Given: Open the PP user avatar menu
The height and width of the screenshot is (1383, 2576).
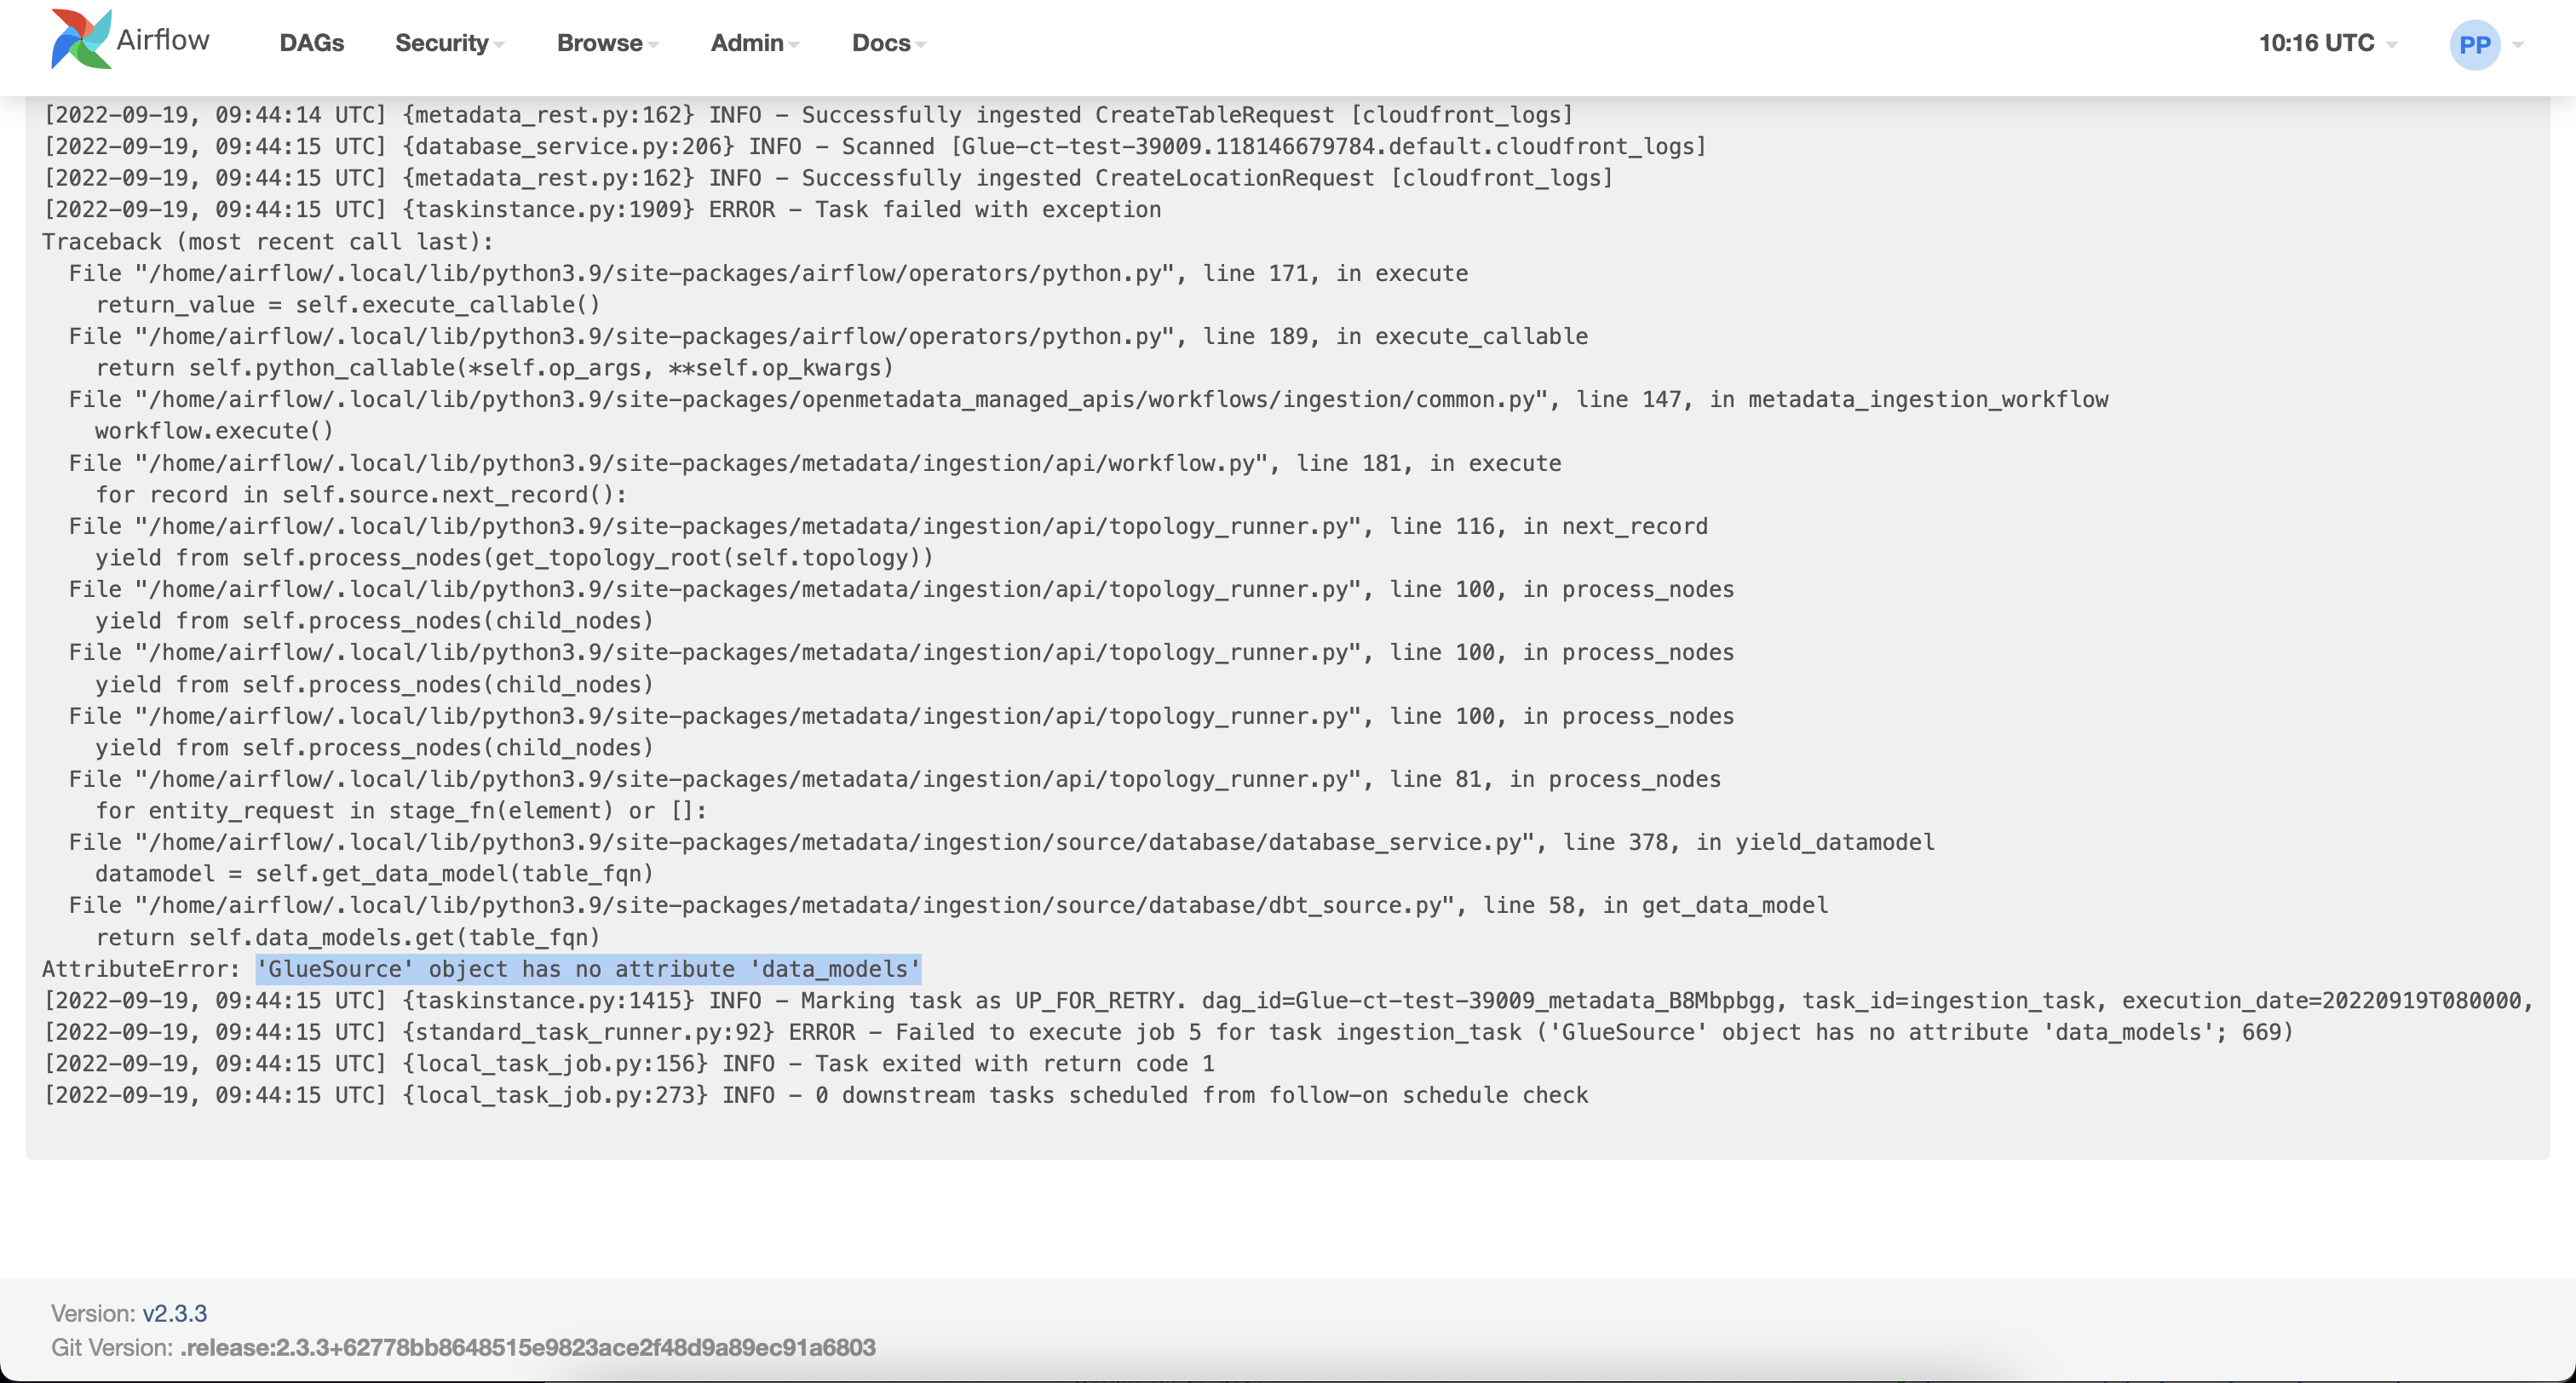Looking at the screenshot, I should click(x=2475, y=43).
